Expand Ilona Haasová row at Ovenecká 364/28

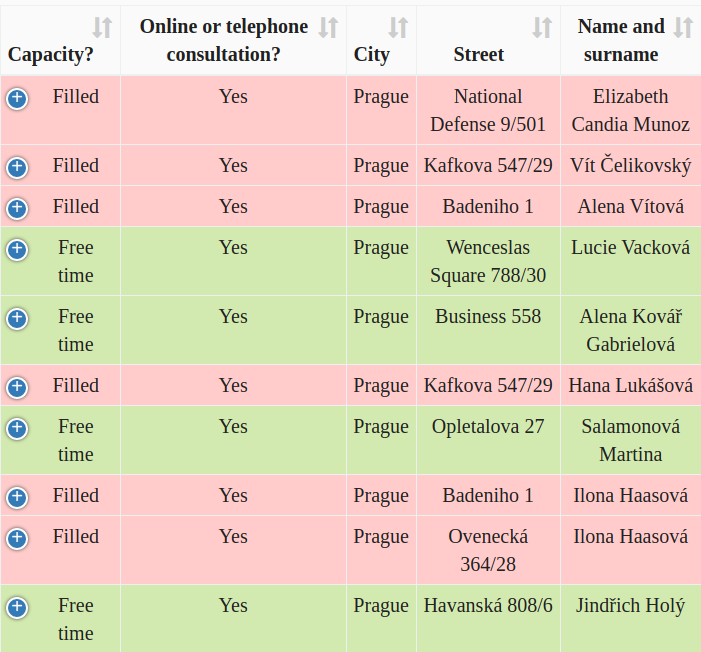pos(17,538)
